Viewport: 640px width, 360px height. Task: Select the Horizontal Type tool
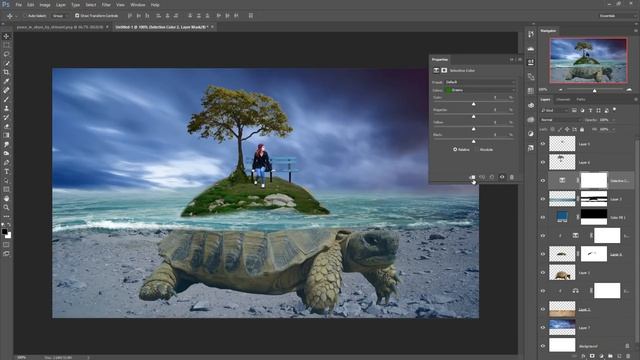[6, 171]
